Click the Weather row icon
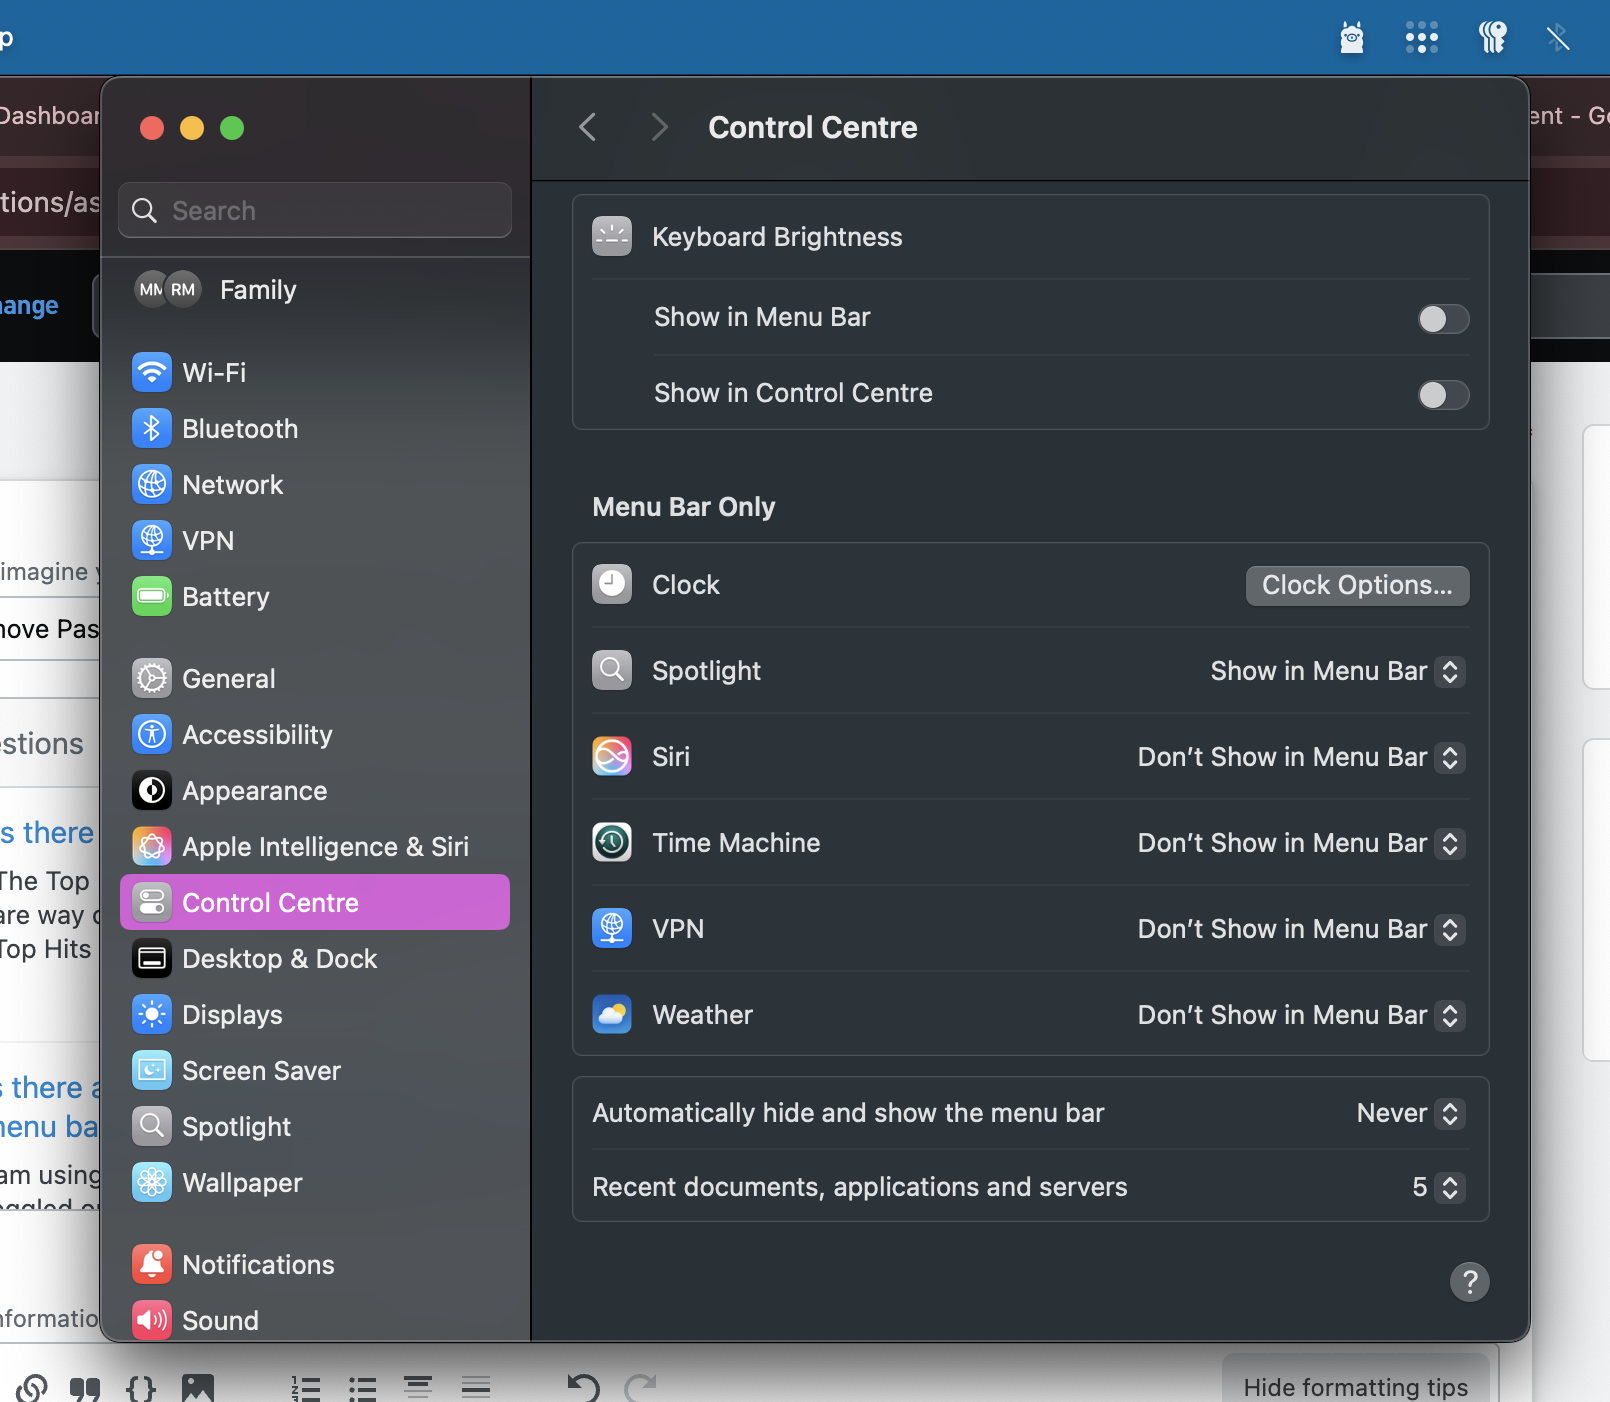 612,1014
